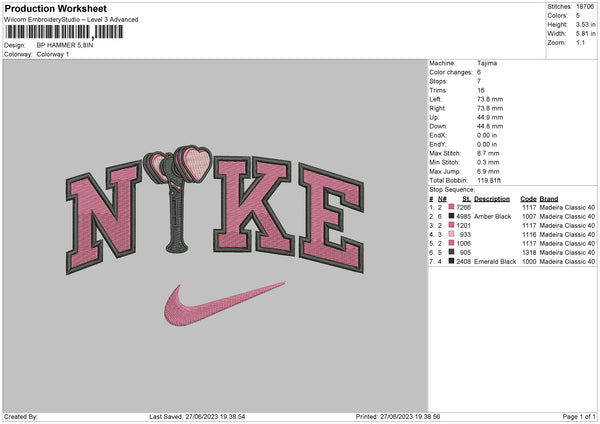Click the 'Color changes:' label
600x424 pixels.
coord(451,72)
